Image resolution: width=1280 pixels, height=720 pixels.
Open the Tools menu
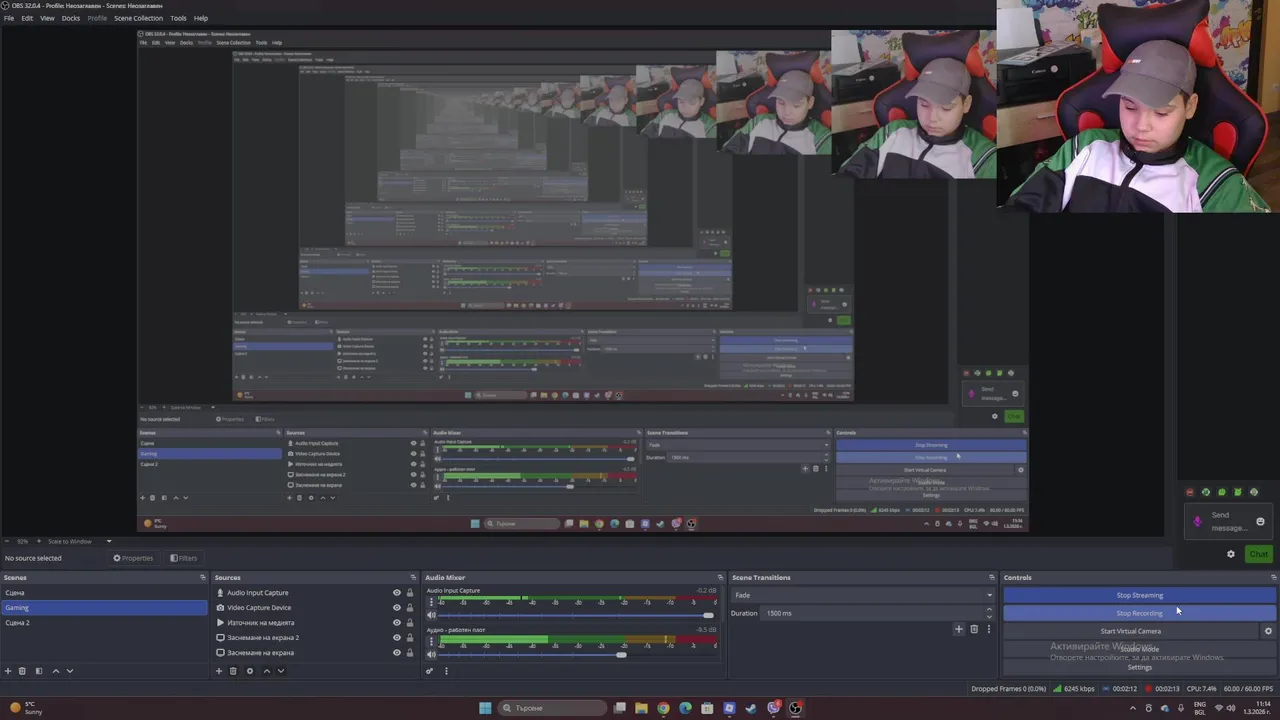(178, 18)
